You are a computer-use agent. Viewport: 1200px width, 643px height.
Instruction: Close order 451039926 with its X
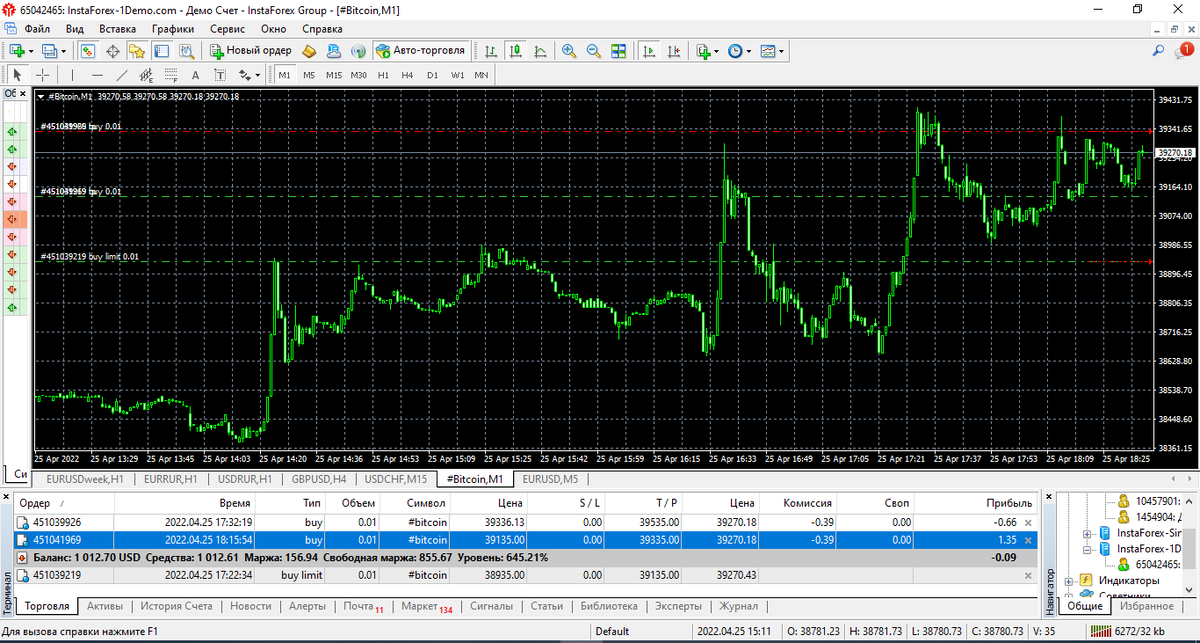(1029, 522)
